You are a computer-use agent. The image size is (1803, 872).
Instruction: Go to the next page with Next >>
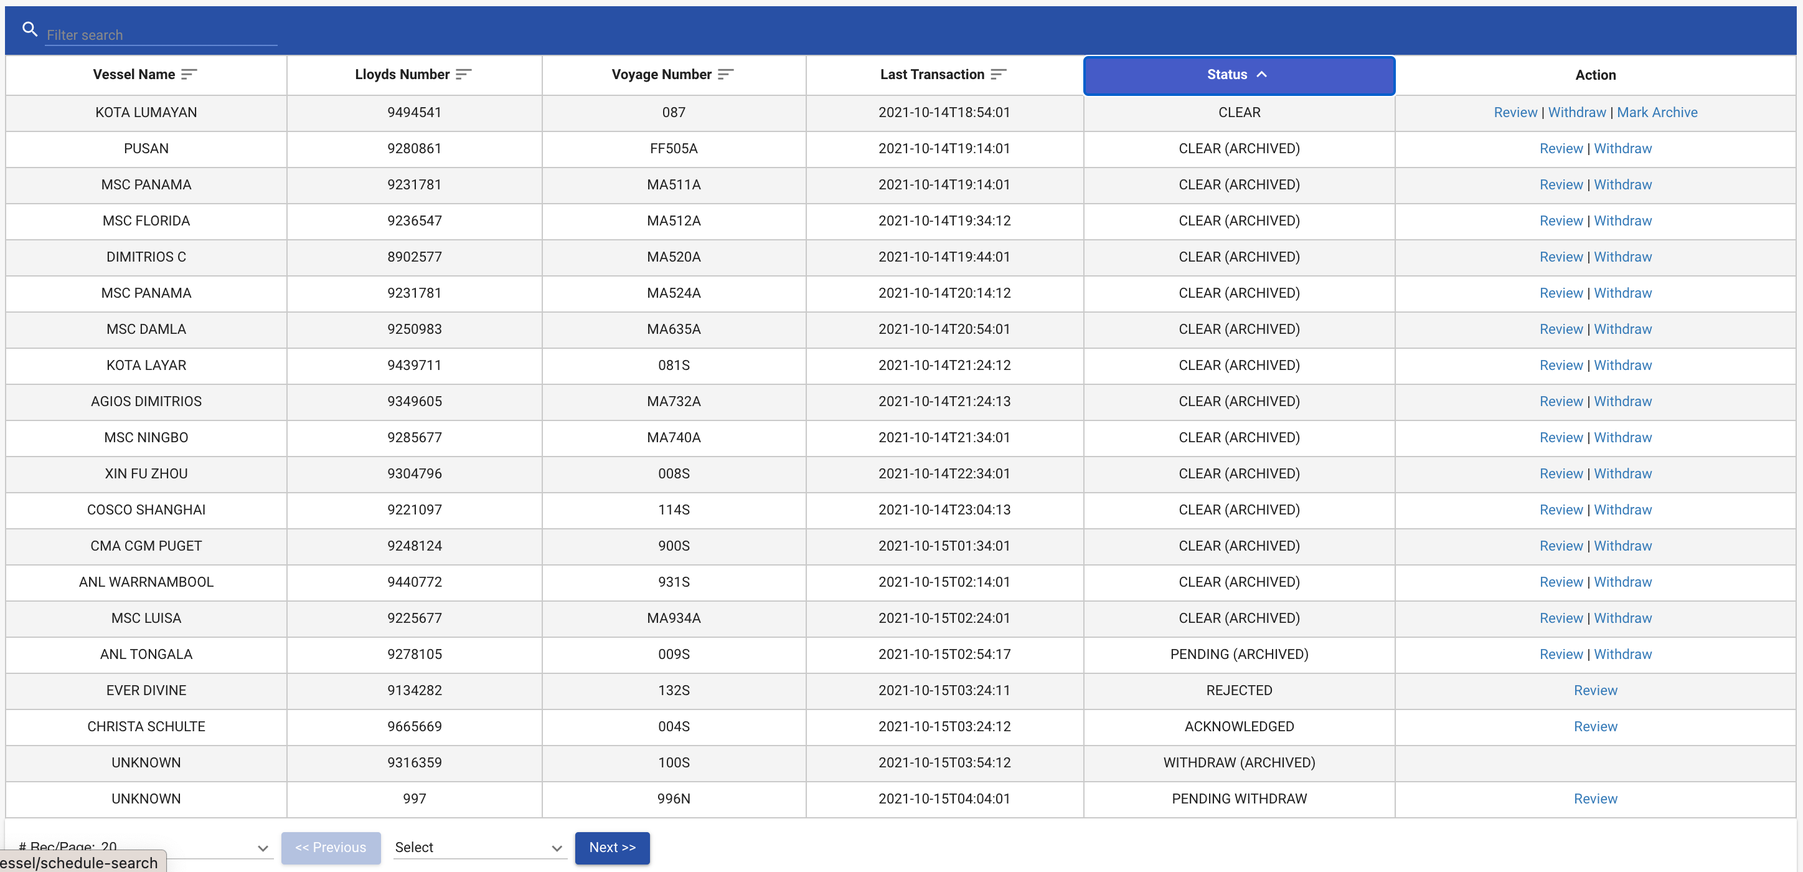(612, 848)
